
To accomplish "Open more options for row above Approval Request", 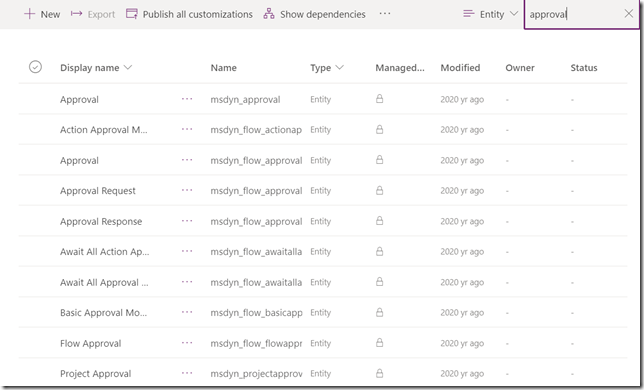I will 187,160.
